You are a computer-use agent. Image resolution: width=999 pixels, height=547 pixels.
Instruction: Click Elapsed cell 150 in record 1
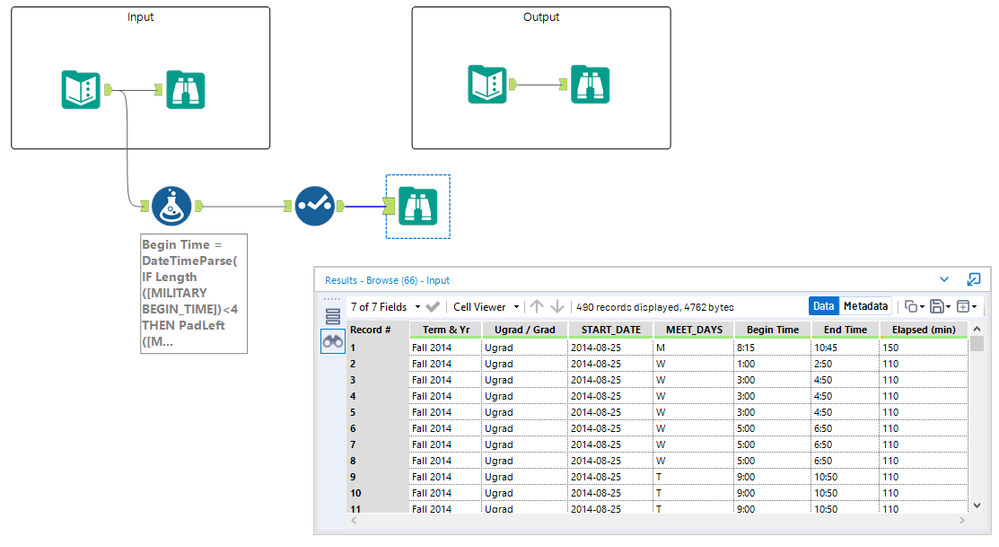923,348
